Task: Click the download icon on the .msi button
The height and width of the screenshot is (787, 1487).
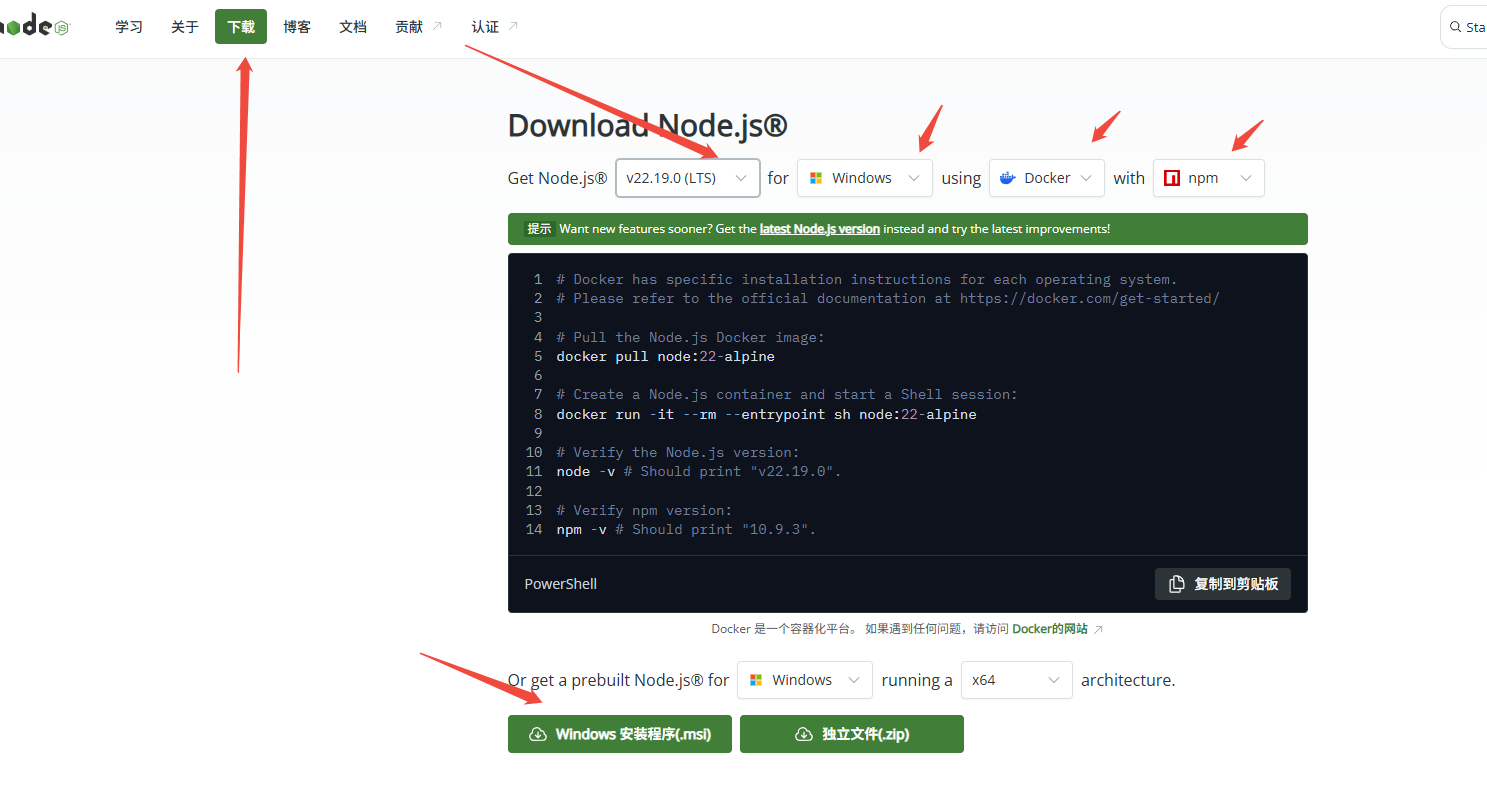Action: (538, 734)
